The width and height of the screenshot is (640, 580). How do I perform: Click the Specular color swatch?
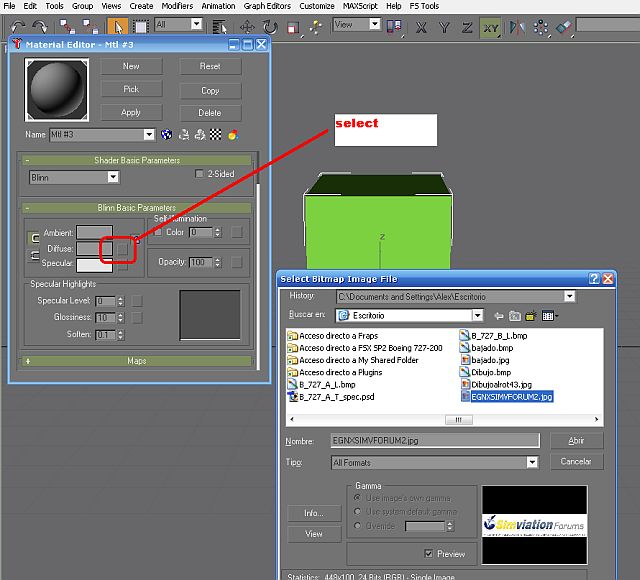pos(94,264)
